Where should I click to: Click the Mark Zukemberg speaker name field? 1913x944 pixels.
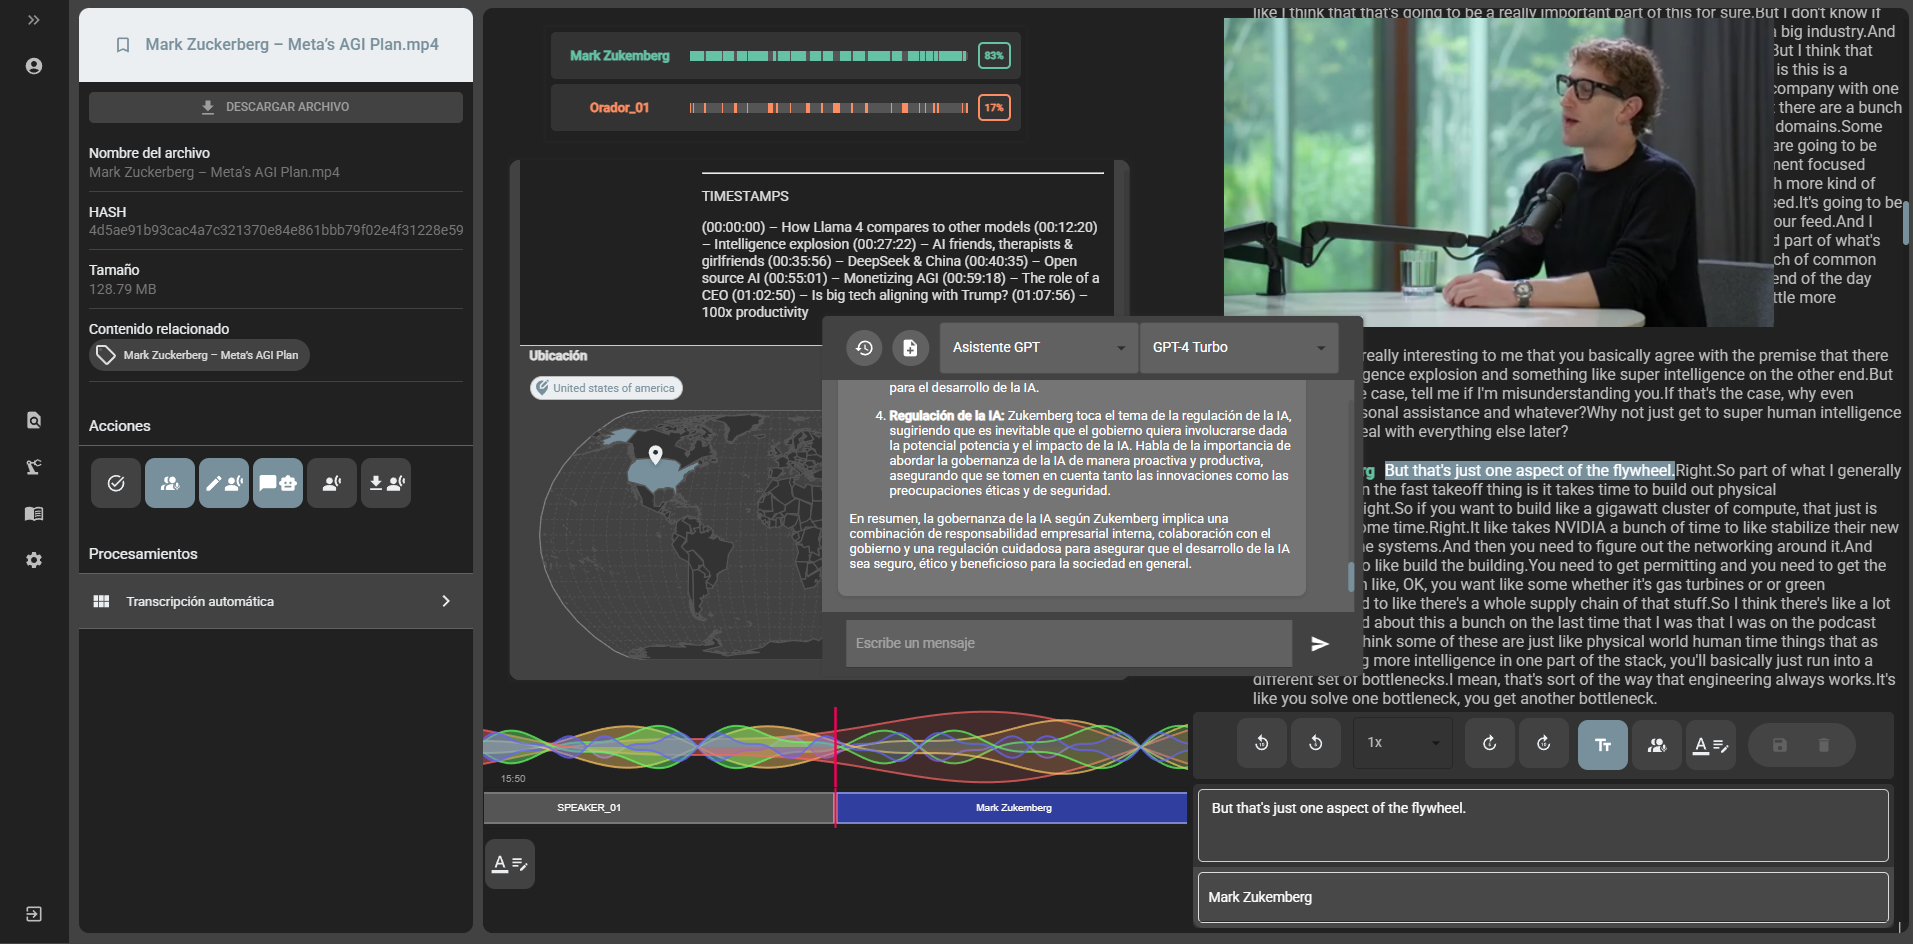coord(1543,897)
